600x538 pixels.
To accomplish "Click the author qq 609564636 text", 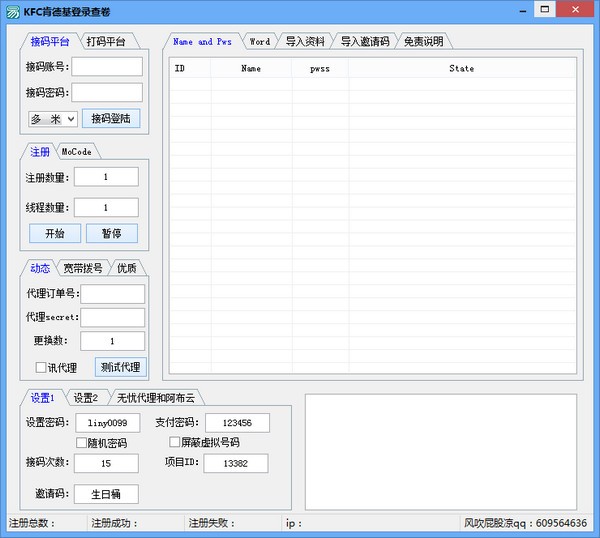I will [525, 523].
